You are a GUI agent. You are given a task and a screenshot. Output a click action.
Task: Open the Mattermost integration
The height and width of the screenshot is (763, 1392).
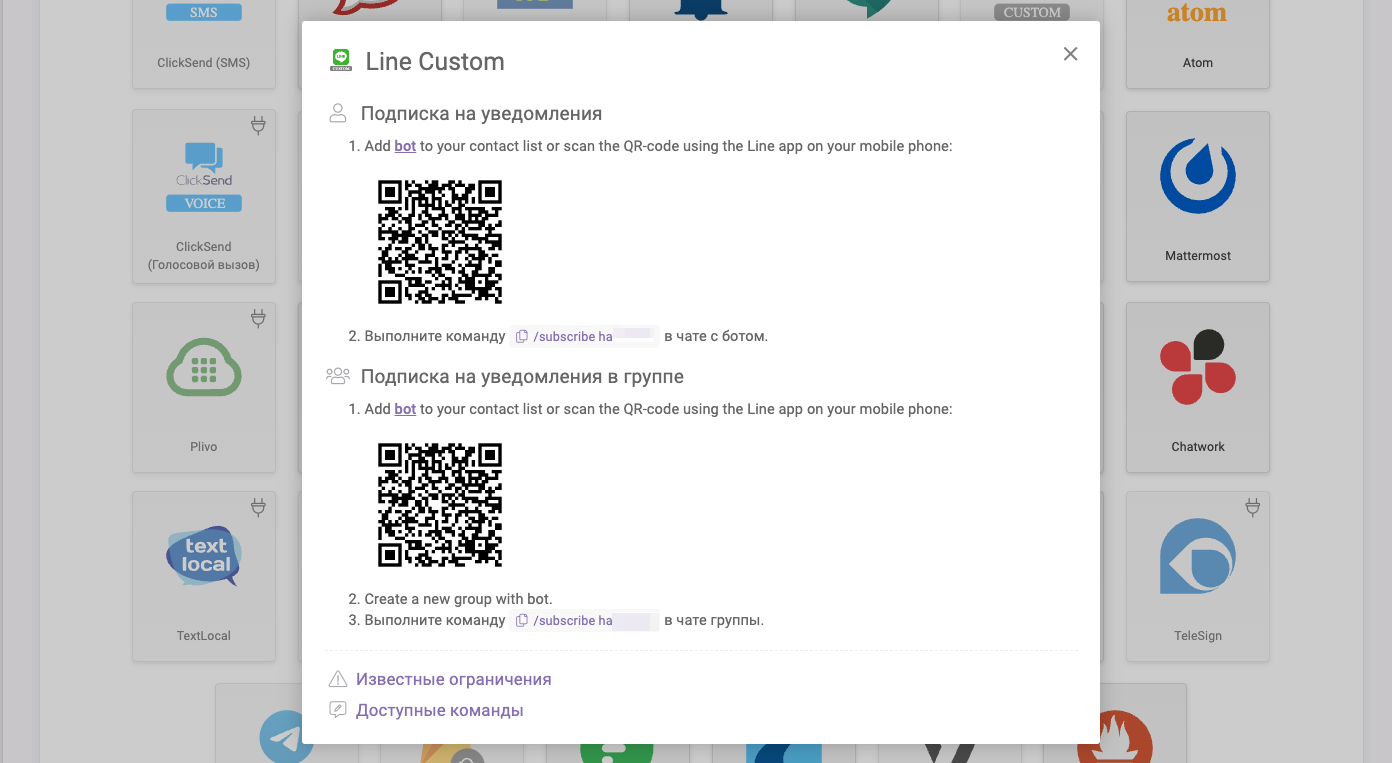point(1198,196)
